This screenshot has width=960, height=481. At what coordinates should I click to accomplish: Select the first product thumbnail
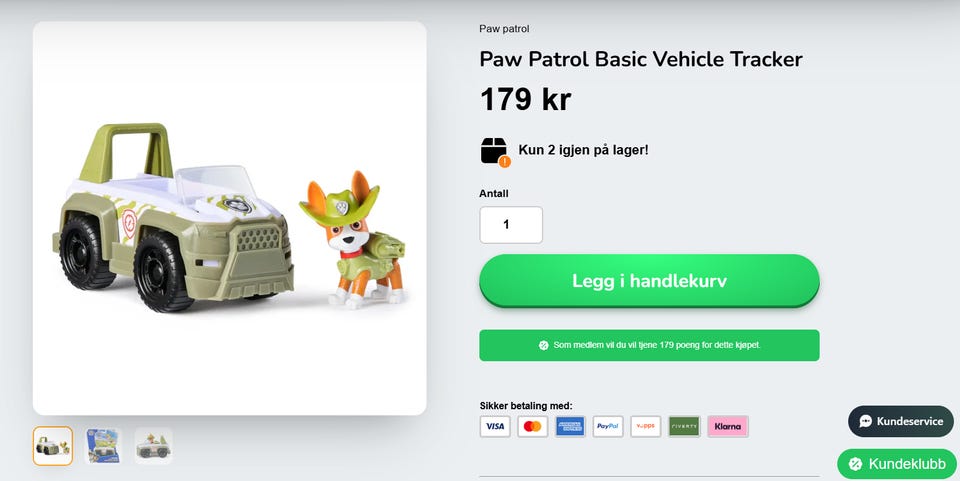point(53,446)
